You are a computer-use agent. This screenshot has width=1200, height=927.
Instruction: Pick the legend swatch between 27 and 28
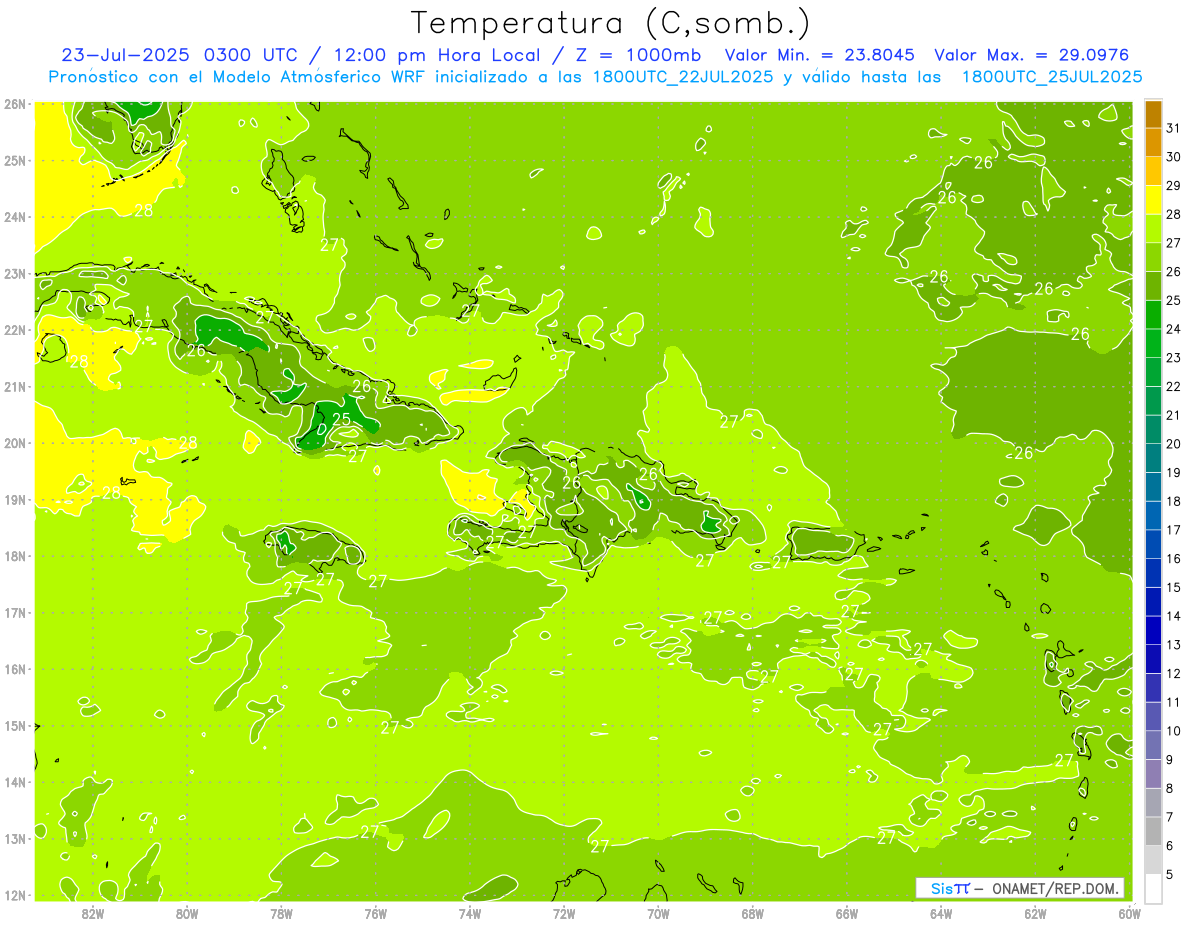pos(1154,229)
